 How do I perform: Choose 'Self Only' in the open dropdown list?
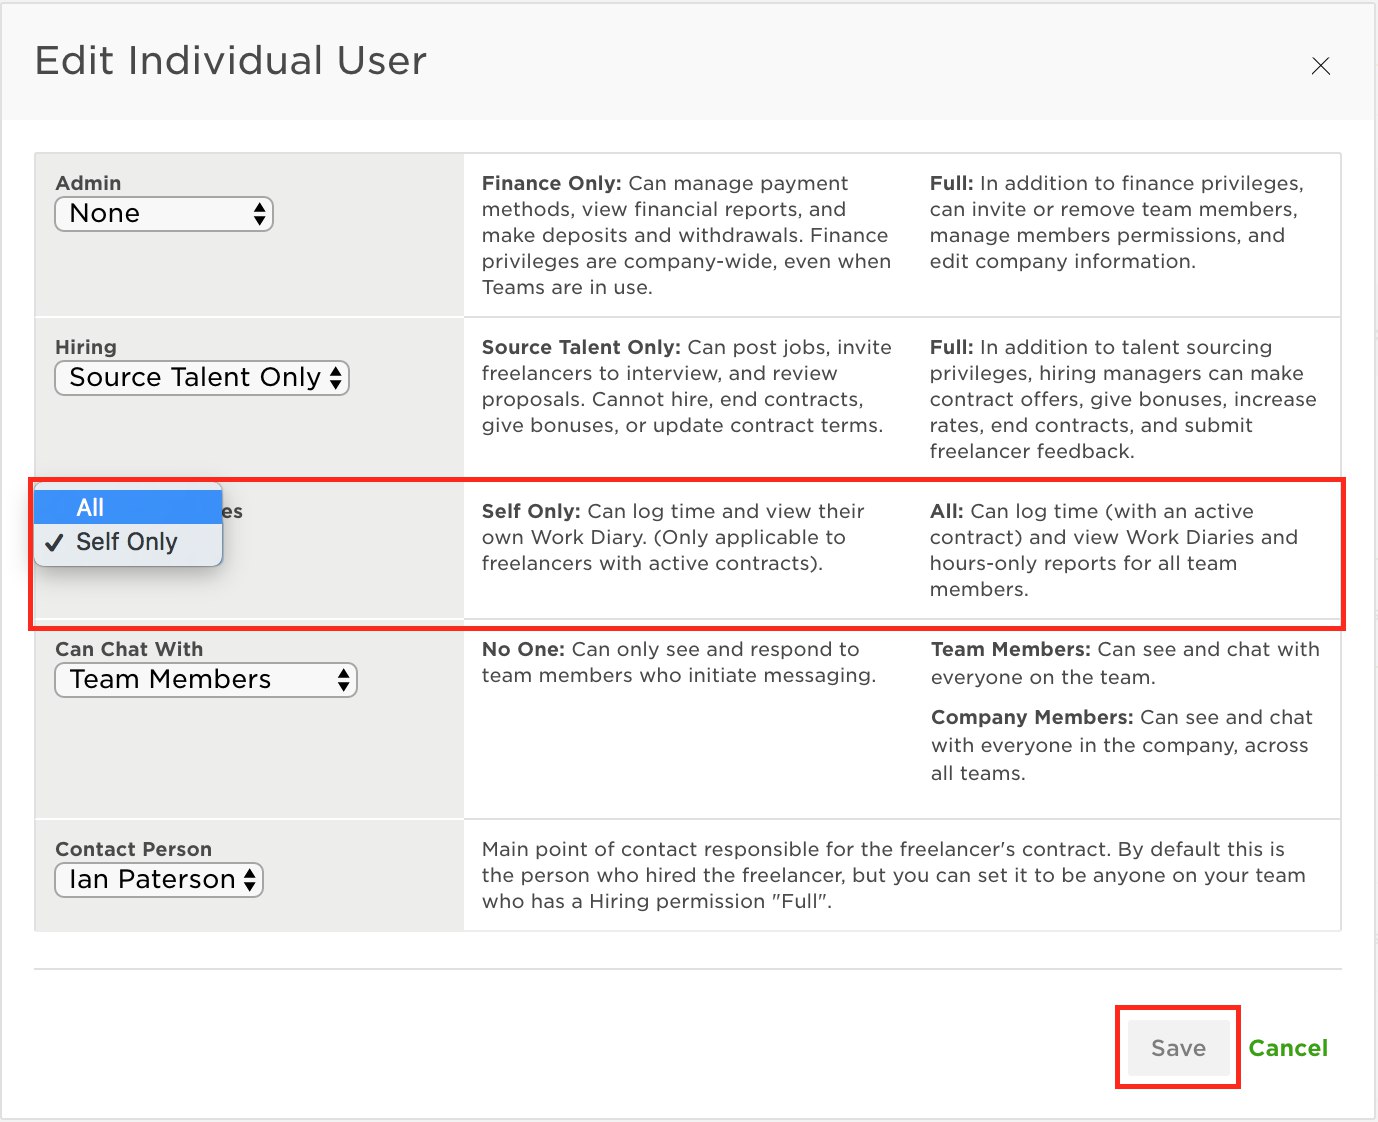[x=128, y=542]
